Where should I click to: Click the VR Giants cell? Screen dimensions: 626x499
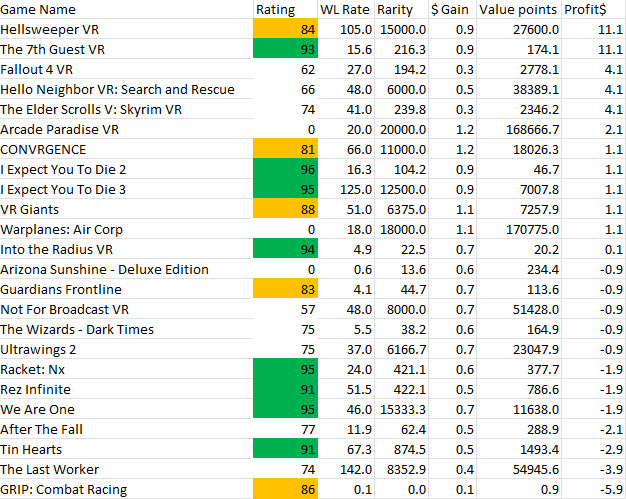(x=126, y=209)
